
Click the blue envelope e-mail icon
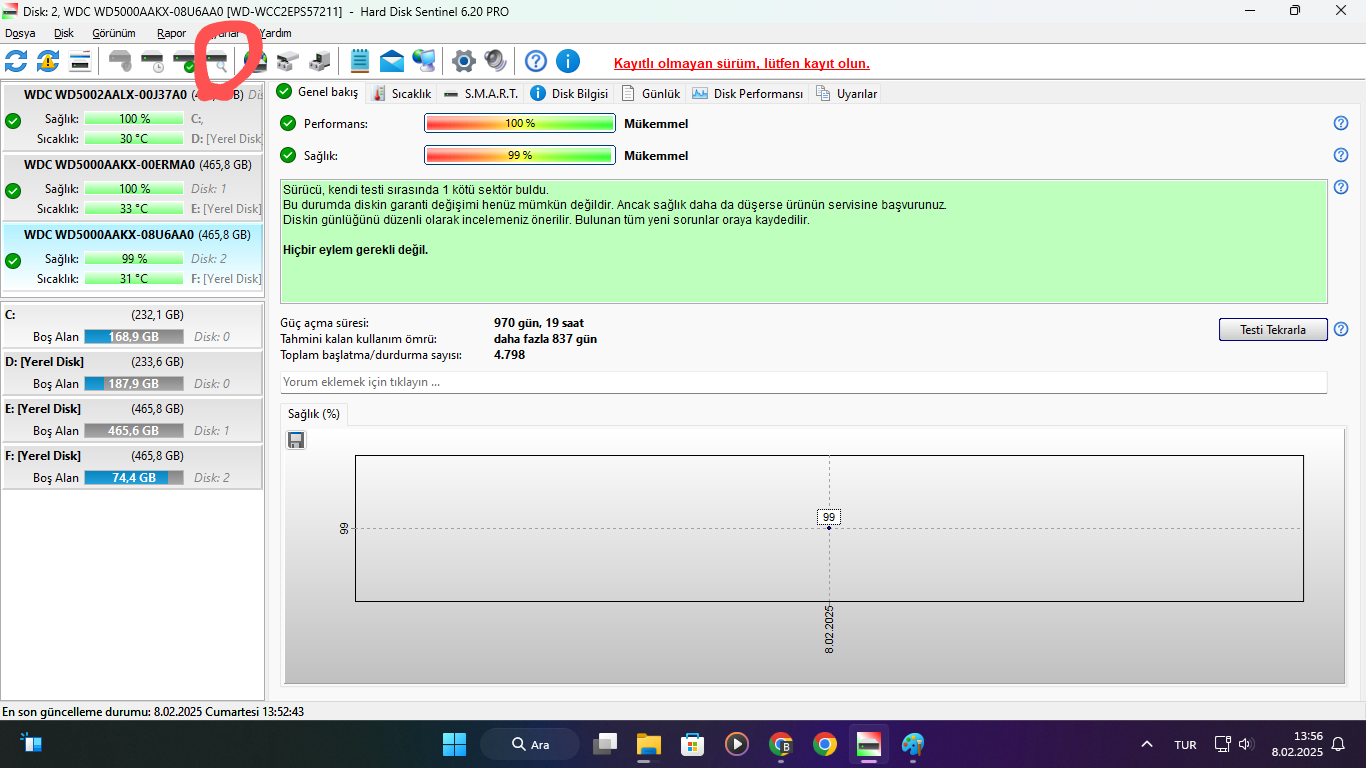(x=392, y=61)
